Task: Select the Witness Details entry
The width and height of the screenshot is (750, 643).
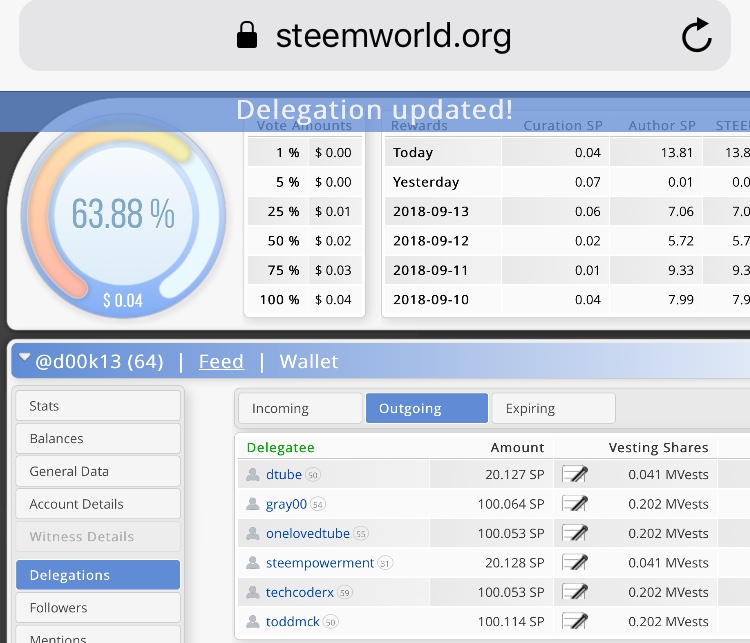Action: pyautogui.click(x=98, y=536)
